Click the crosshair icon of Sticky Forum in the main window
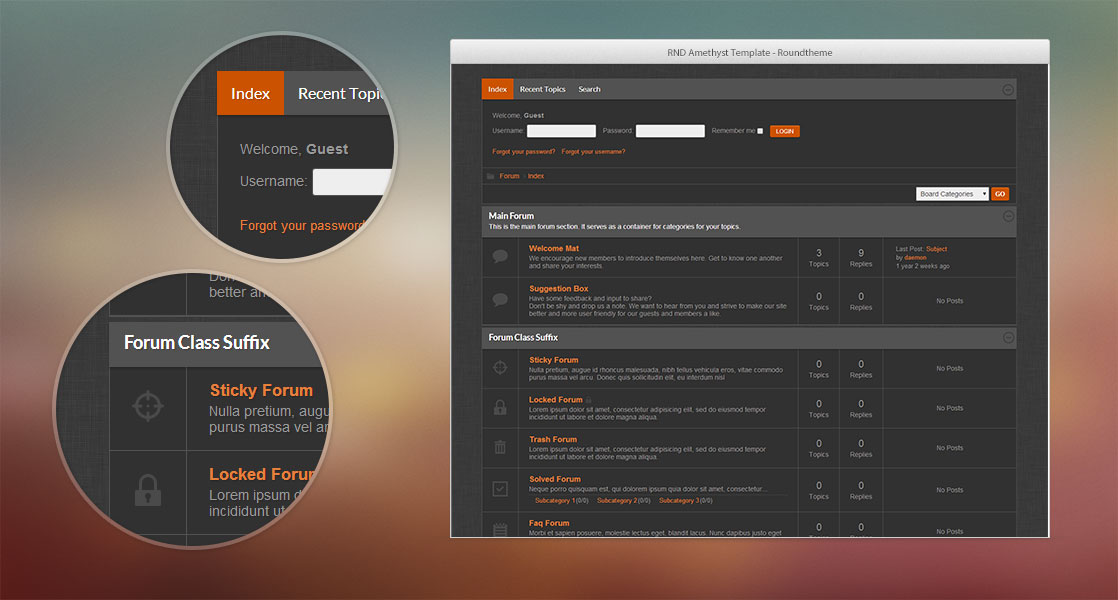1118x600 pixels. tap(500, 368)
